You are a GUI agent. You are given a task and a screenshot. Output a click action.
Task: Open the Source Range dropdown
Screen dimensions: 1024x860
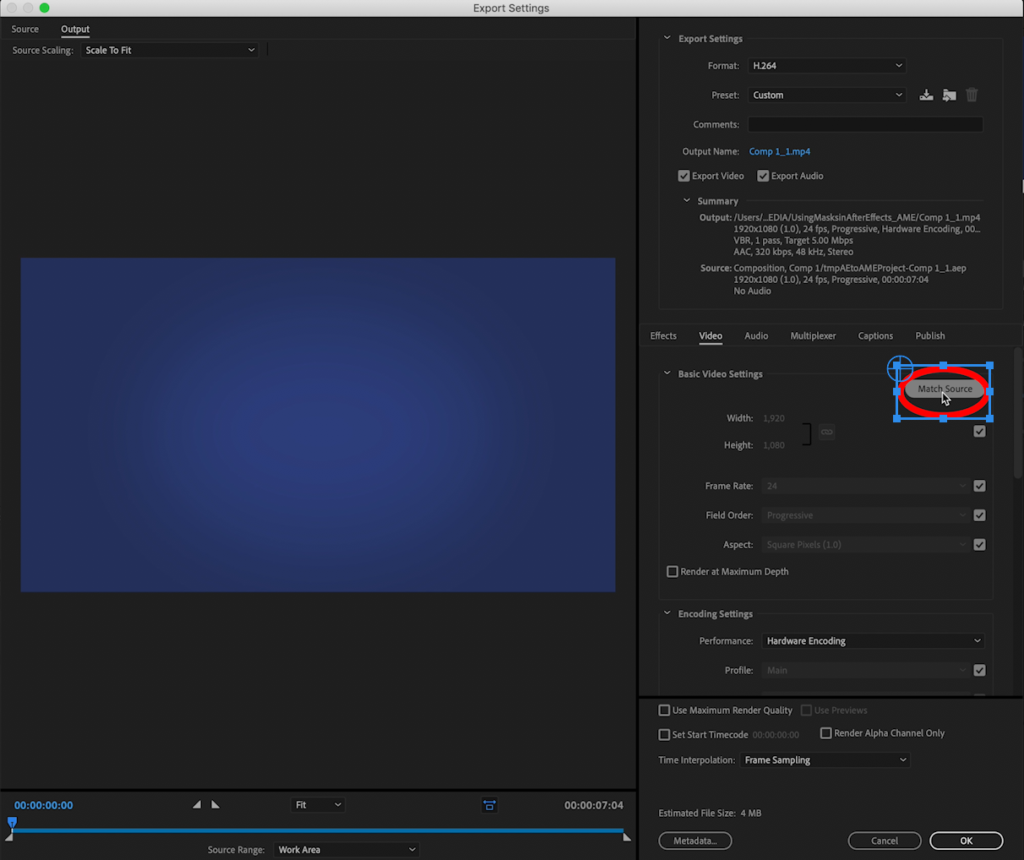346,850
